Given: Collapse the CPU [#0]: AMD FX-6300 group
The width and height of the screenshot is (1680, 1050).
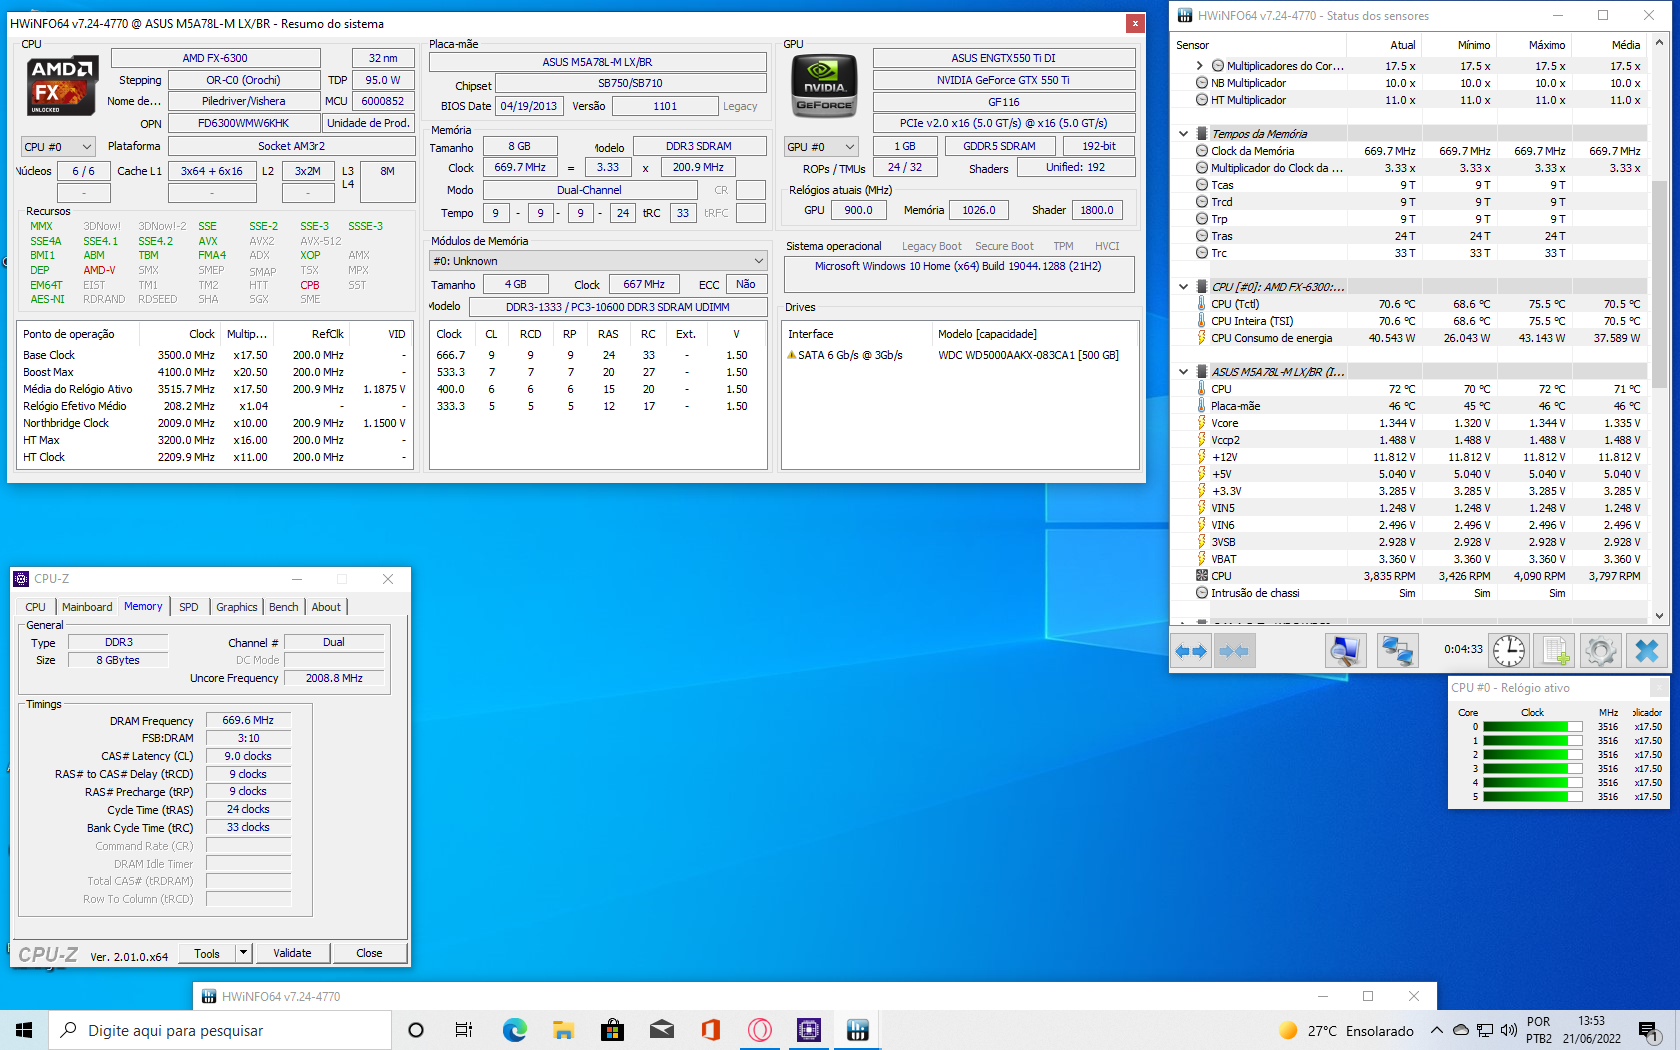Looking at the screenshot, I should point(1184,287).
